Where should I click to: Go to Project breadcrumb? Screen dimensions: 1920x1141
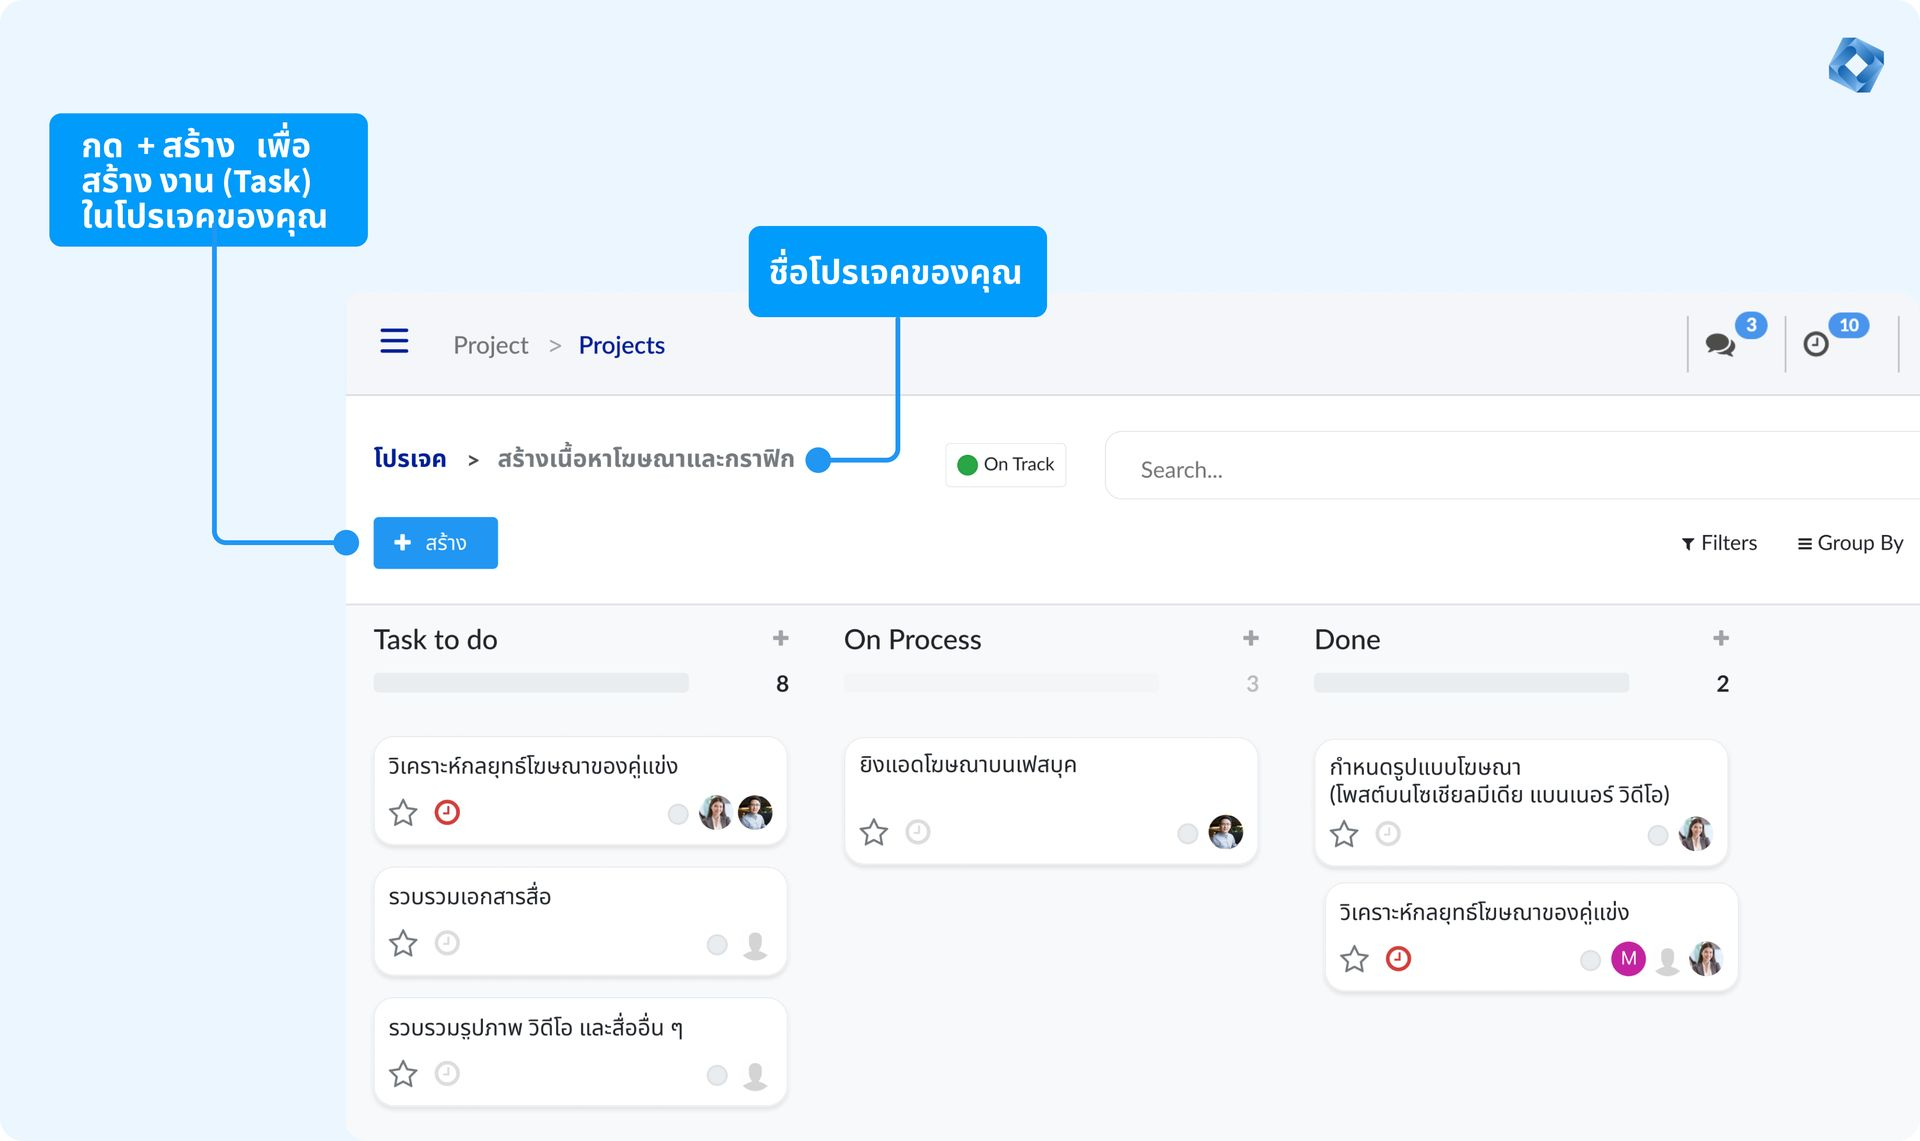coord(490,345)
